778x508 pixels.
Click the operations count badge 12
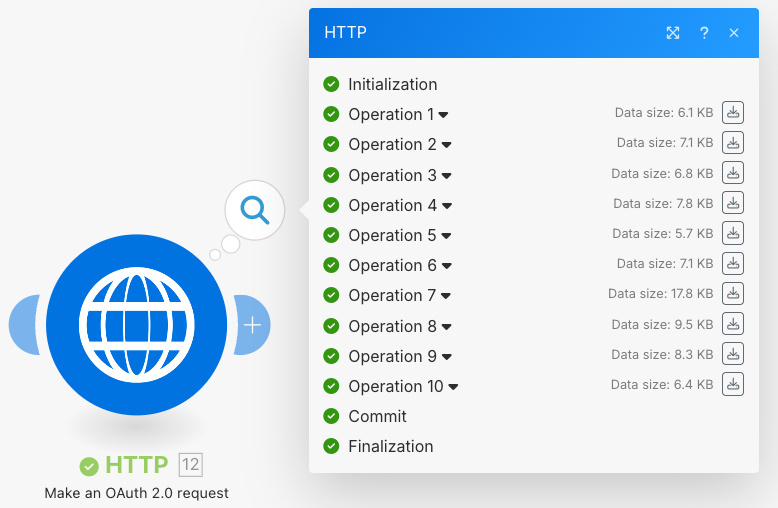[x=190, y=464]
